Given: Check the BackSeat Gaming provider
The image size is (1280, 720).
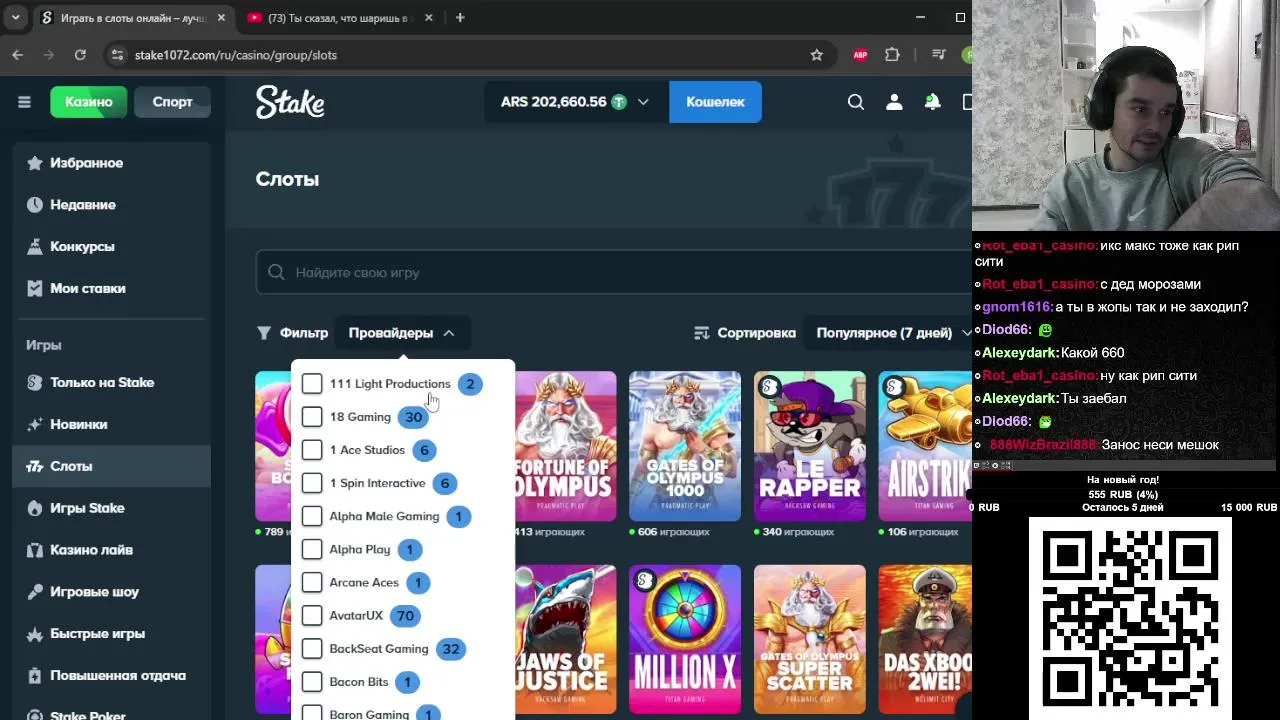Looking at the screenshot, I should 312,649.
